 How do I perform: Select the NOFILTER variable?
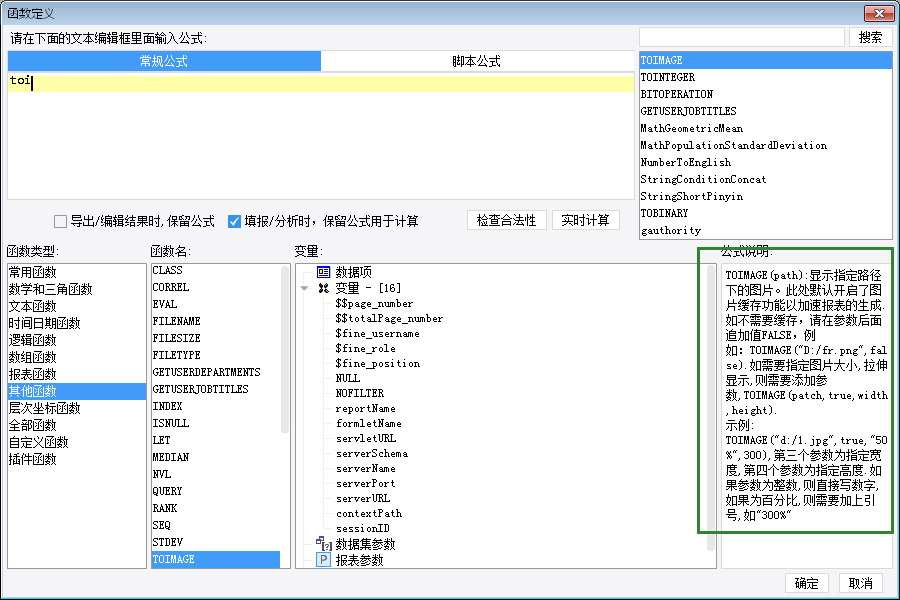[x=360, y=393]
